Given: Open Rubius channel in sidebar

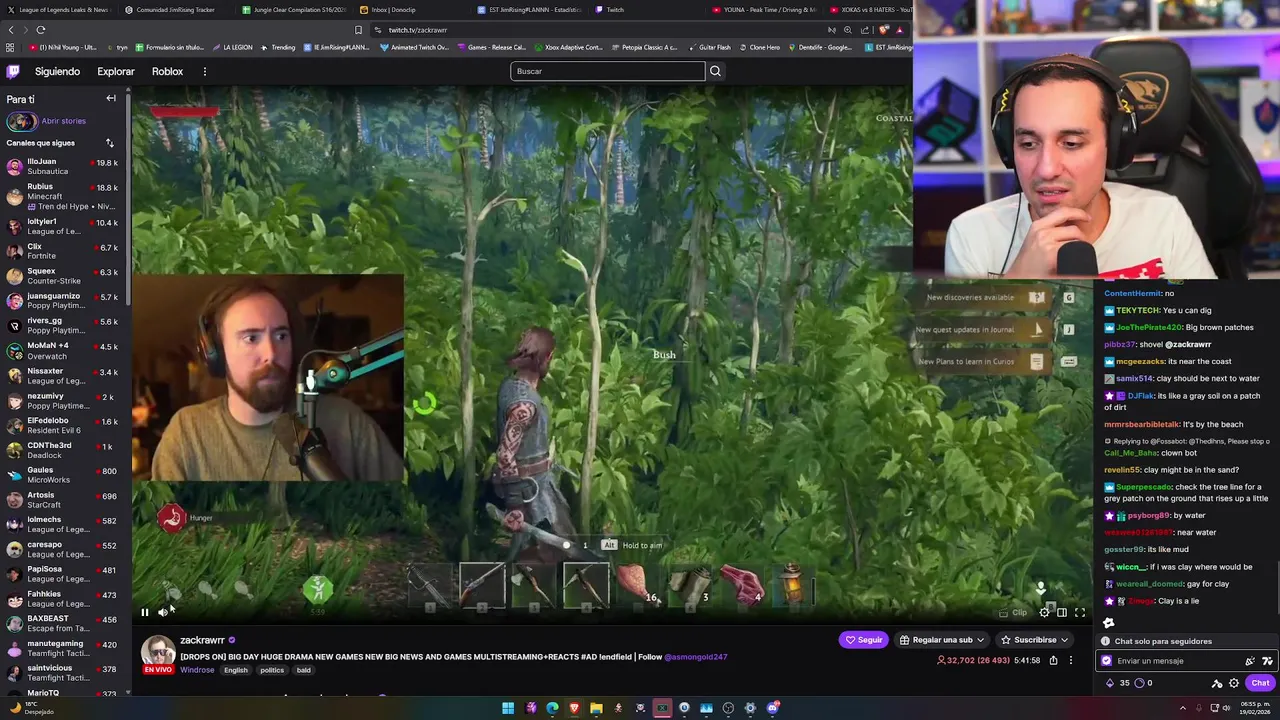Looking at the screenshot, I should tap(63, 196).
